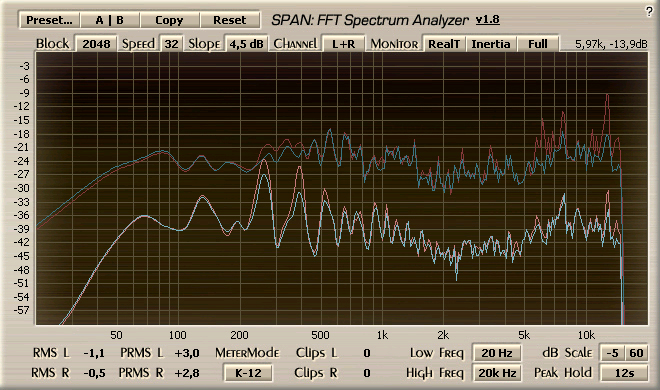The width and height of the screenshot is (660, 390).
Task: Open the K-12 meter mode selector
Action: coord(248,373)
